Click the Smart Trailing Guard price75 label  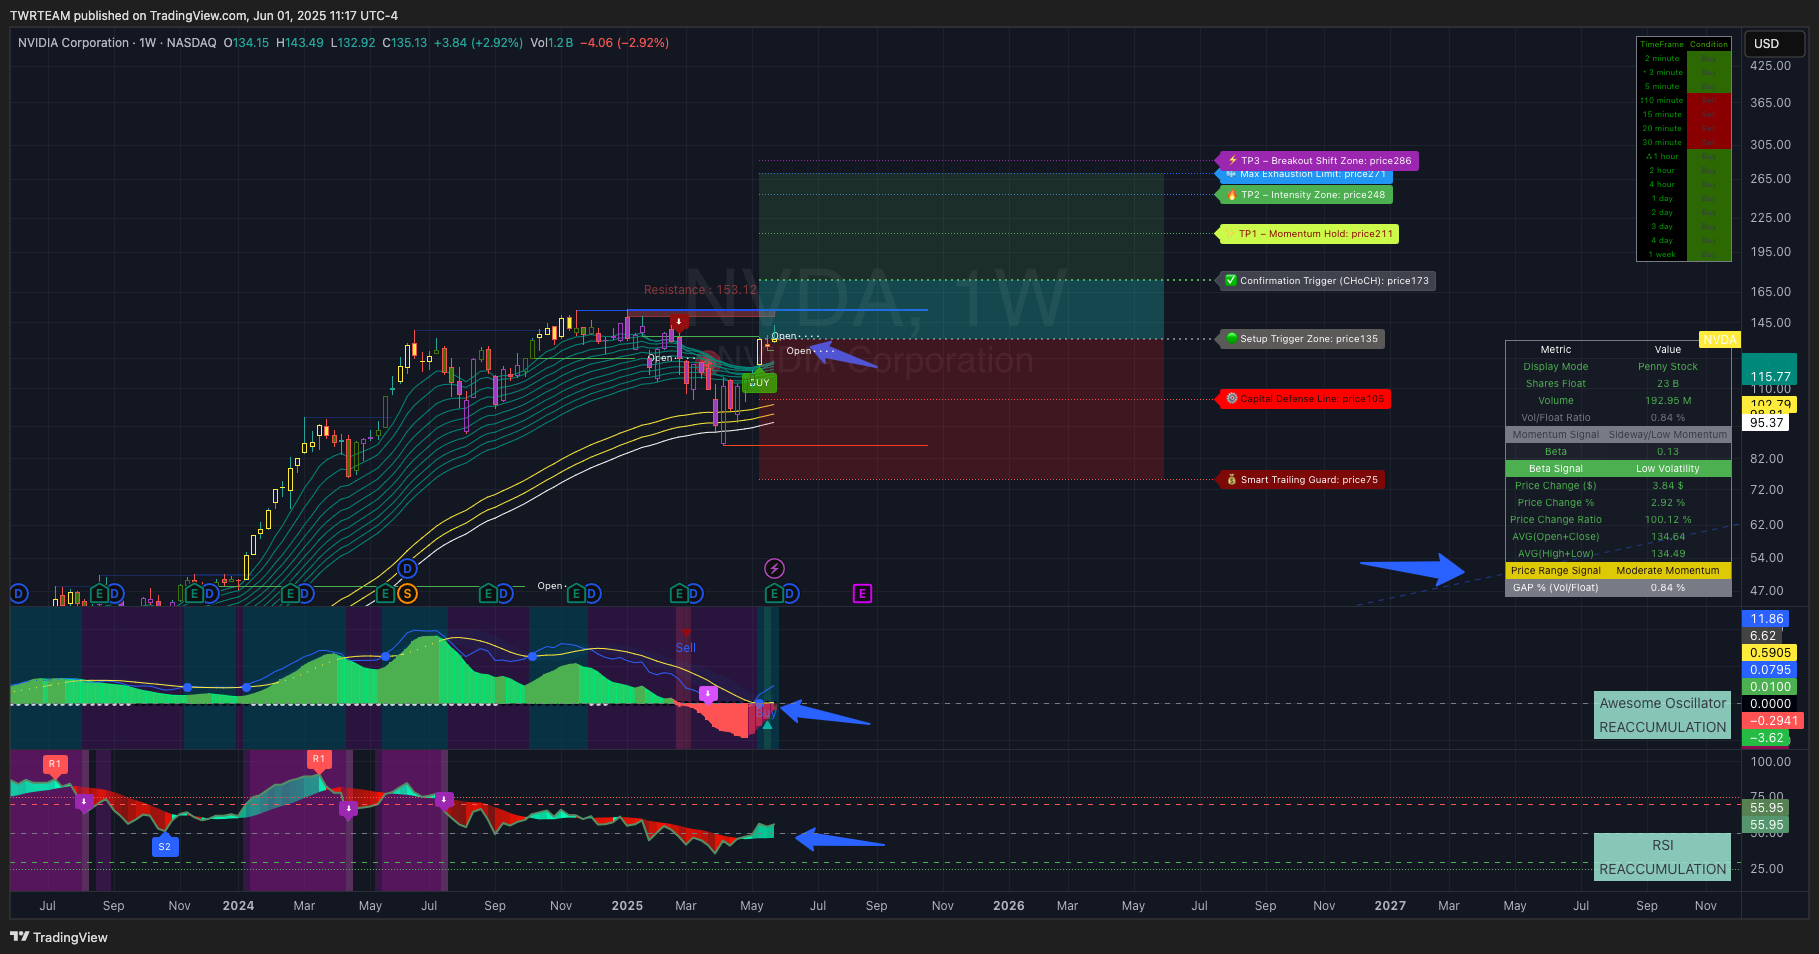(1301, 480)
